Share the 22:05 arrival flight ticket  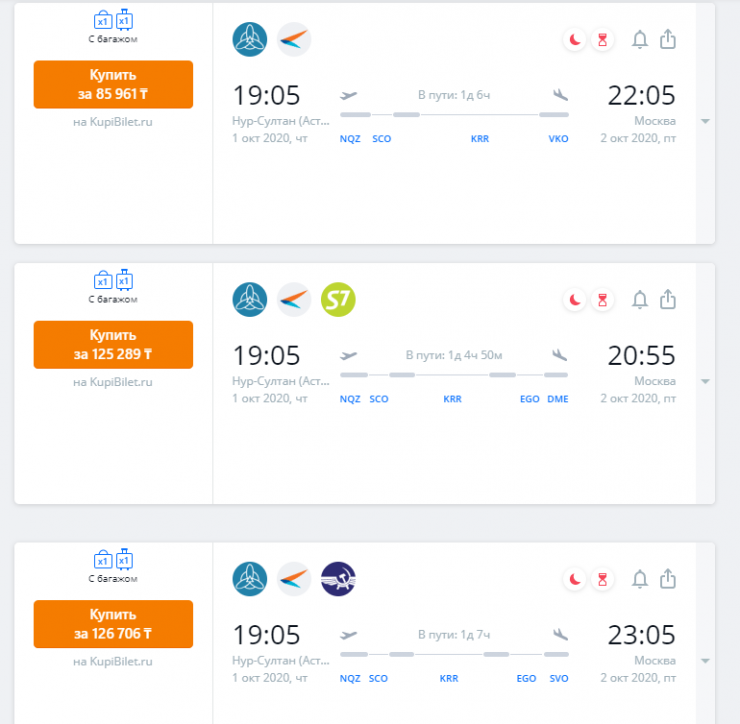[x=669, y=40]
